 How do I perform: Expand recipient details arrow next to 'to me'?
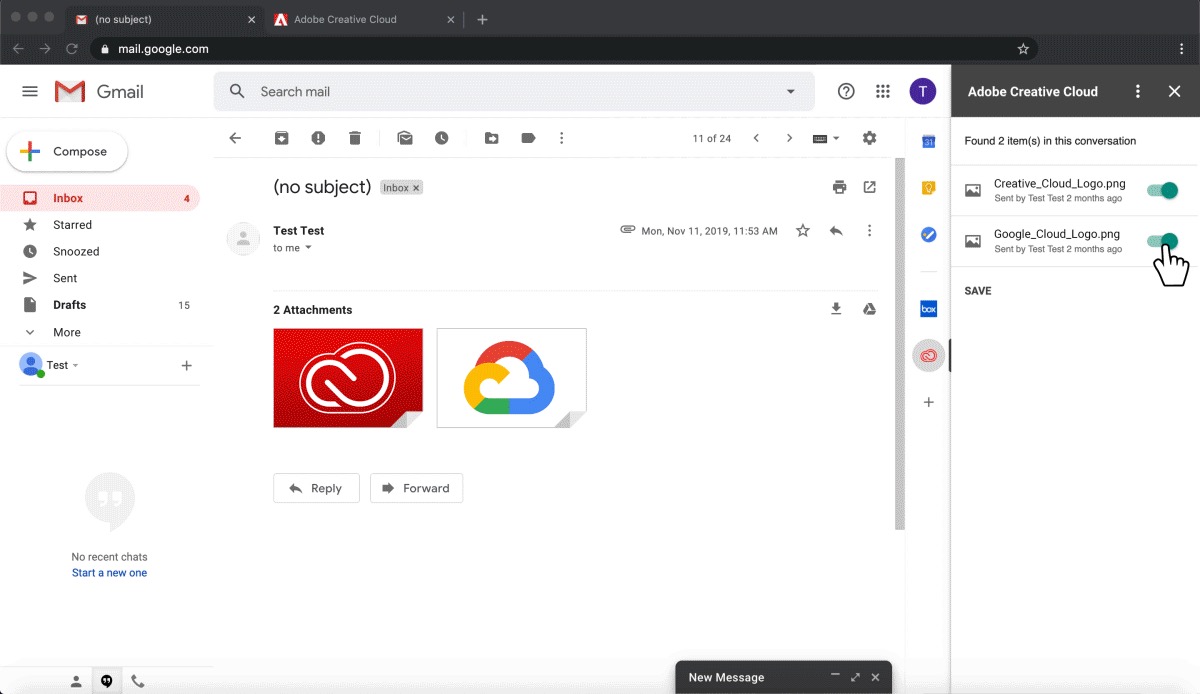tap(308, 248)
